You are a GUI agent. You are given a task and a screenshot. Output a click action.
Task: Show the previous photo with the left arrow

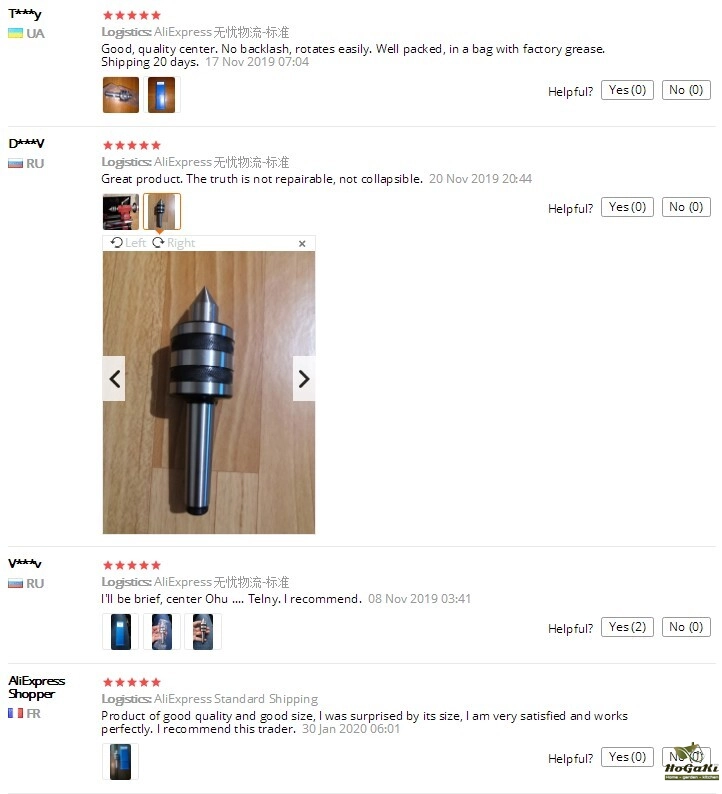coord(114,378)
